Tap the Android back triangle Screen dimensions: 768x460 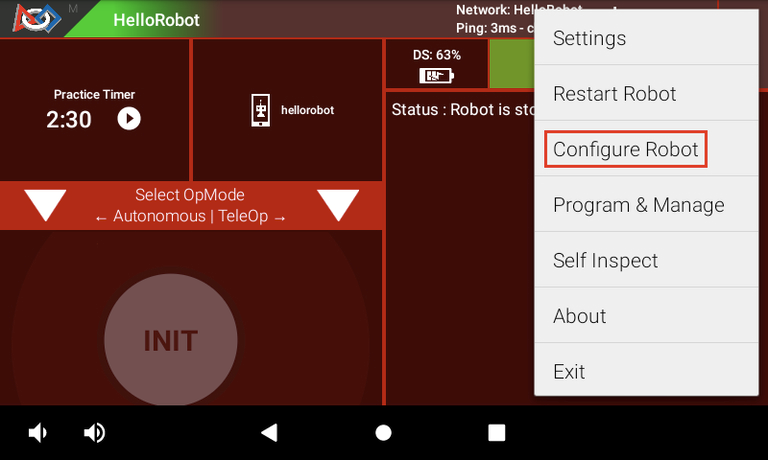pyautogui.click(x=269, y=433)
